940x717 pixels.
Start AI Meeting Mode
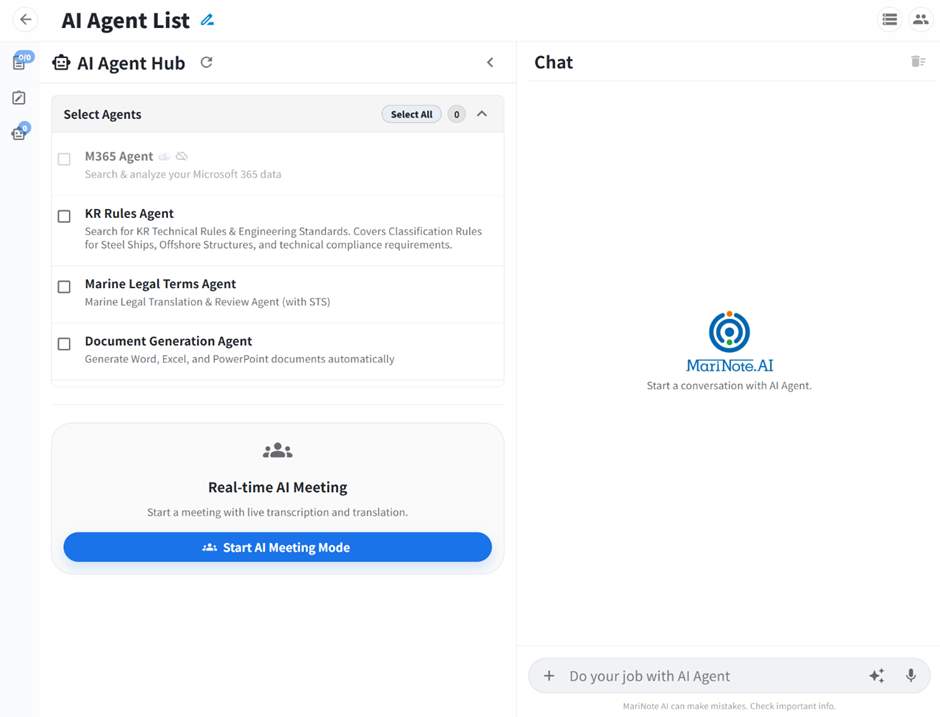coord(277,547)
